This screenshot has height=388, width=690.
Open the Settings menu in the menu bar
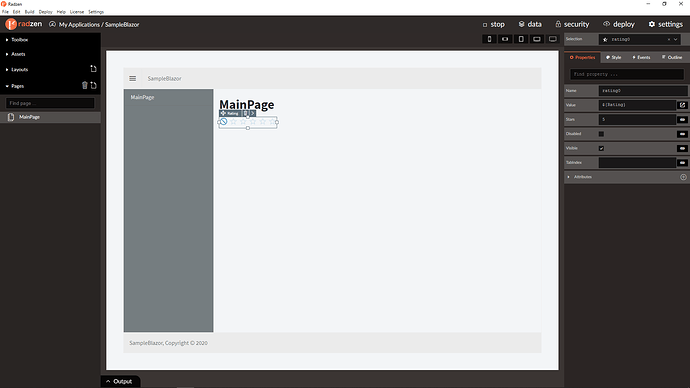96,12
